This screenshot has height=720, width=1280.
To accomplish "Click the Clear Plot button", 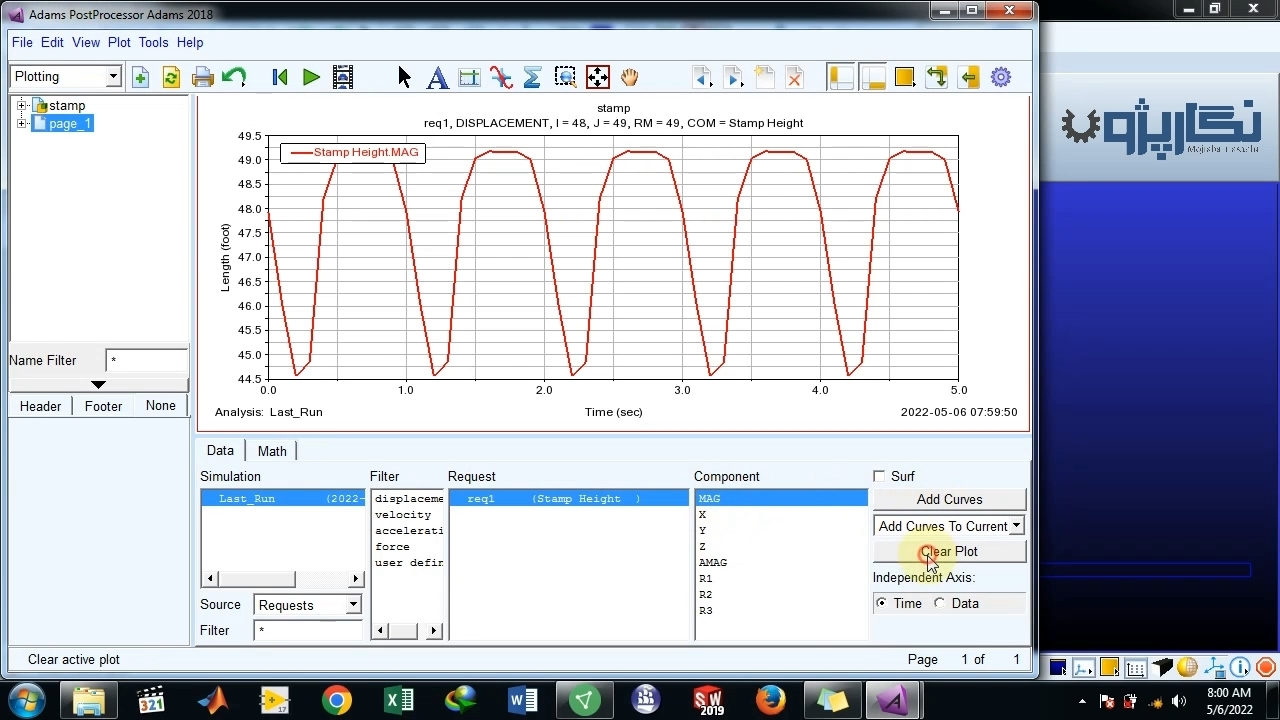I will (x=949, y=551).
